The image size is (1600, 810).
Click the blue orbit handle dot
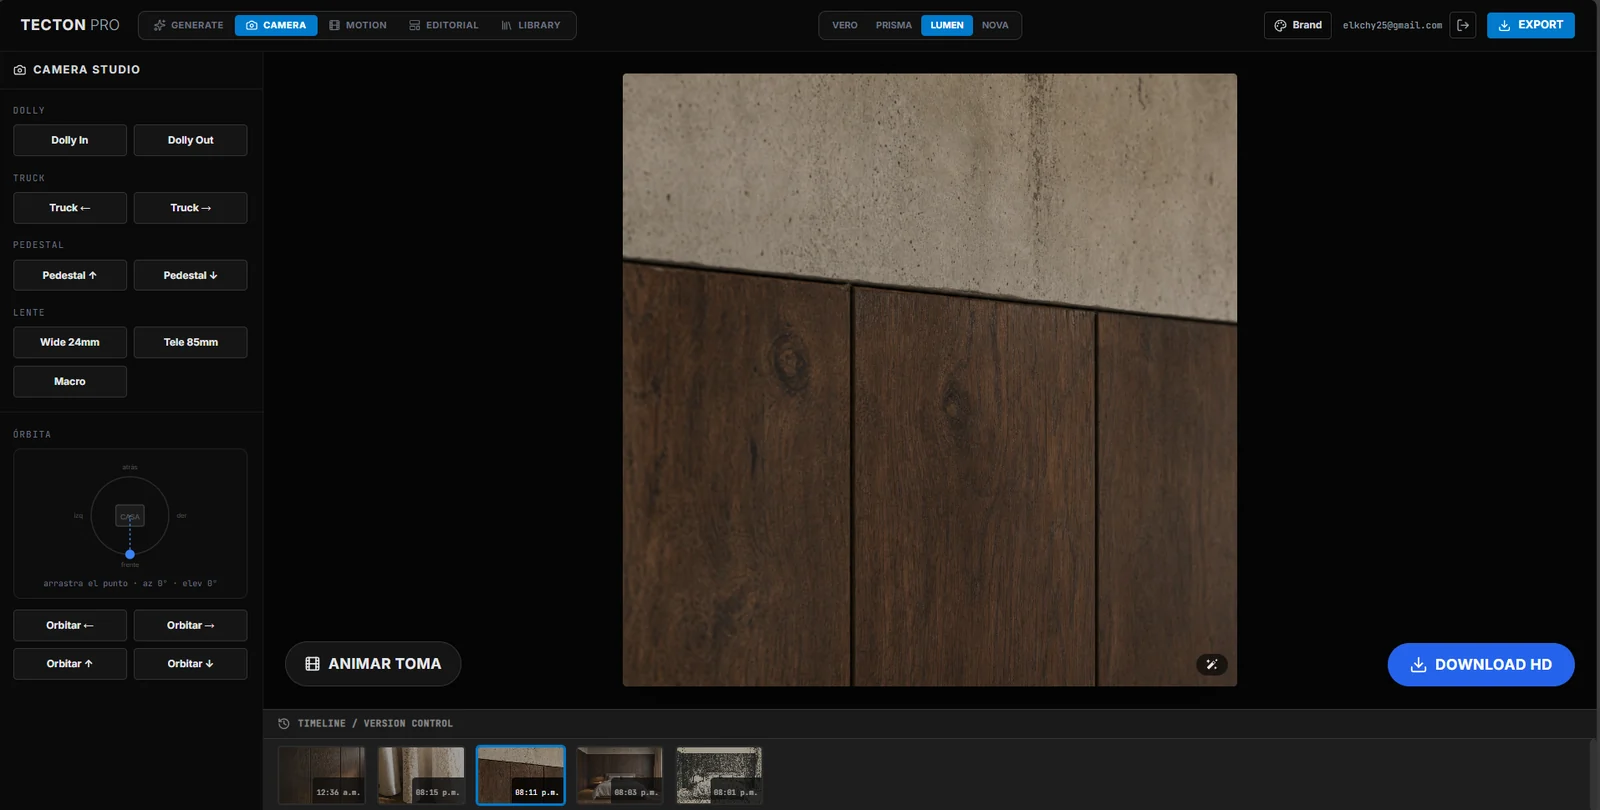click(130, 554)
